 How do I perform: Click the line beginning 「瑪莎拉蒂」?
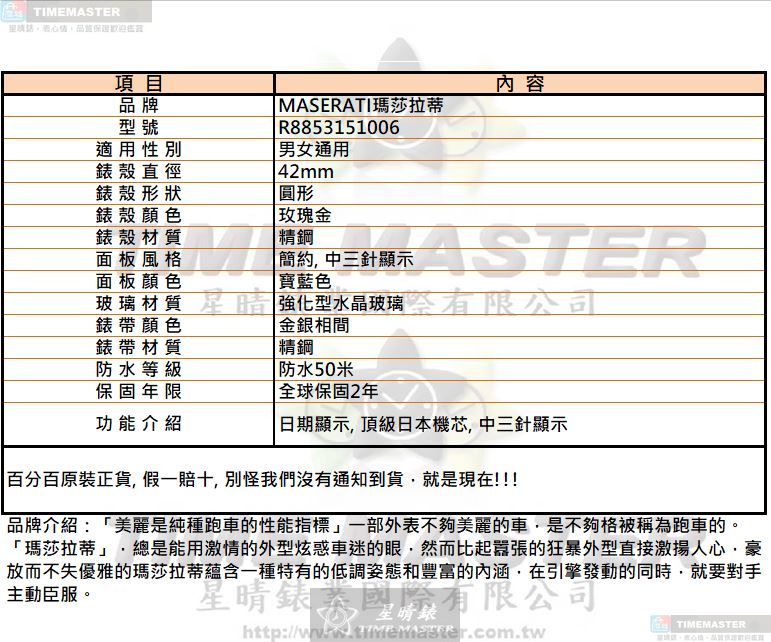[384, 549]
